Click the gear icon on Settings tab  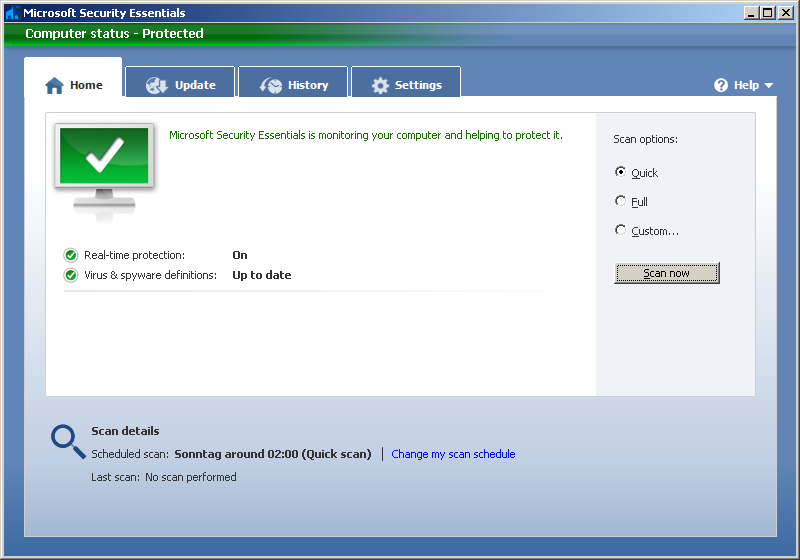[380, 86]
